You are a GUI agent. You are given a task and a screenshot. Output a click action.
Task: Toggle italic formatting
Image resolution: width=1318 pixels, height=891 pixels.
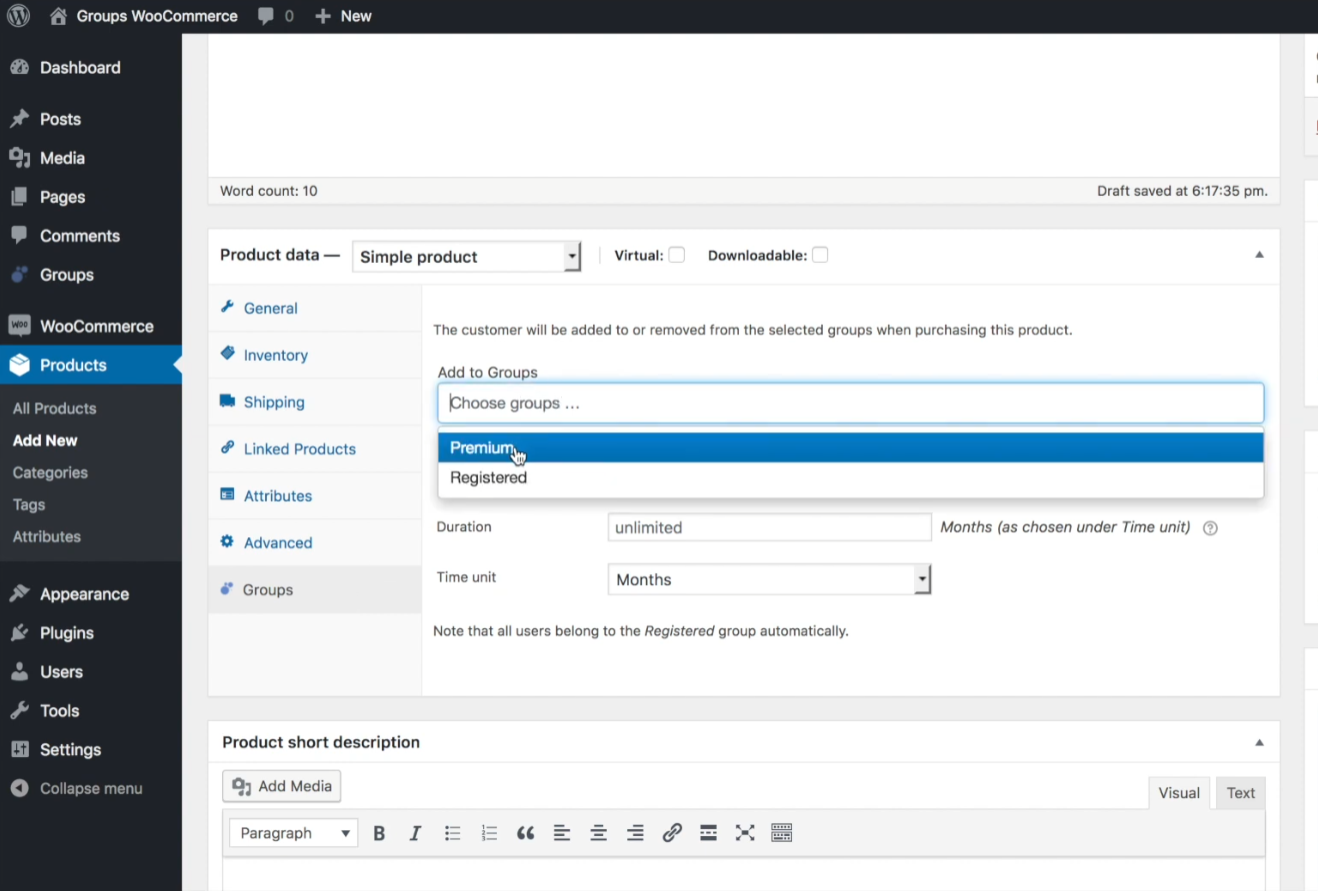(415, 833)
